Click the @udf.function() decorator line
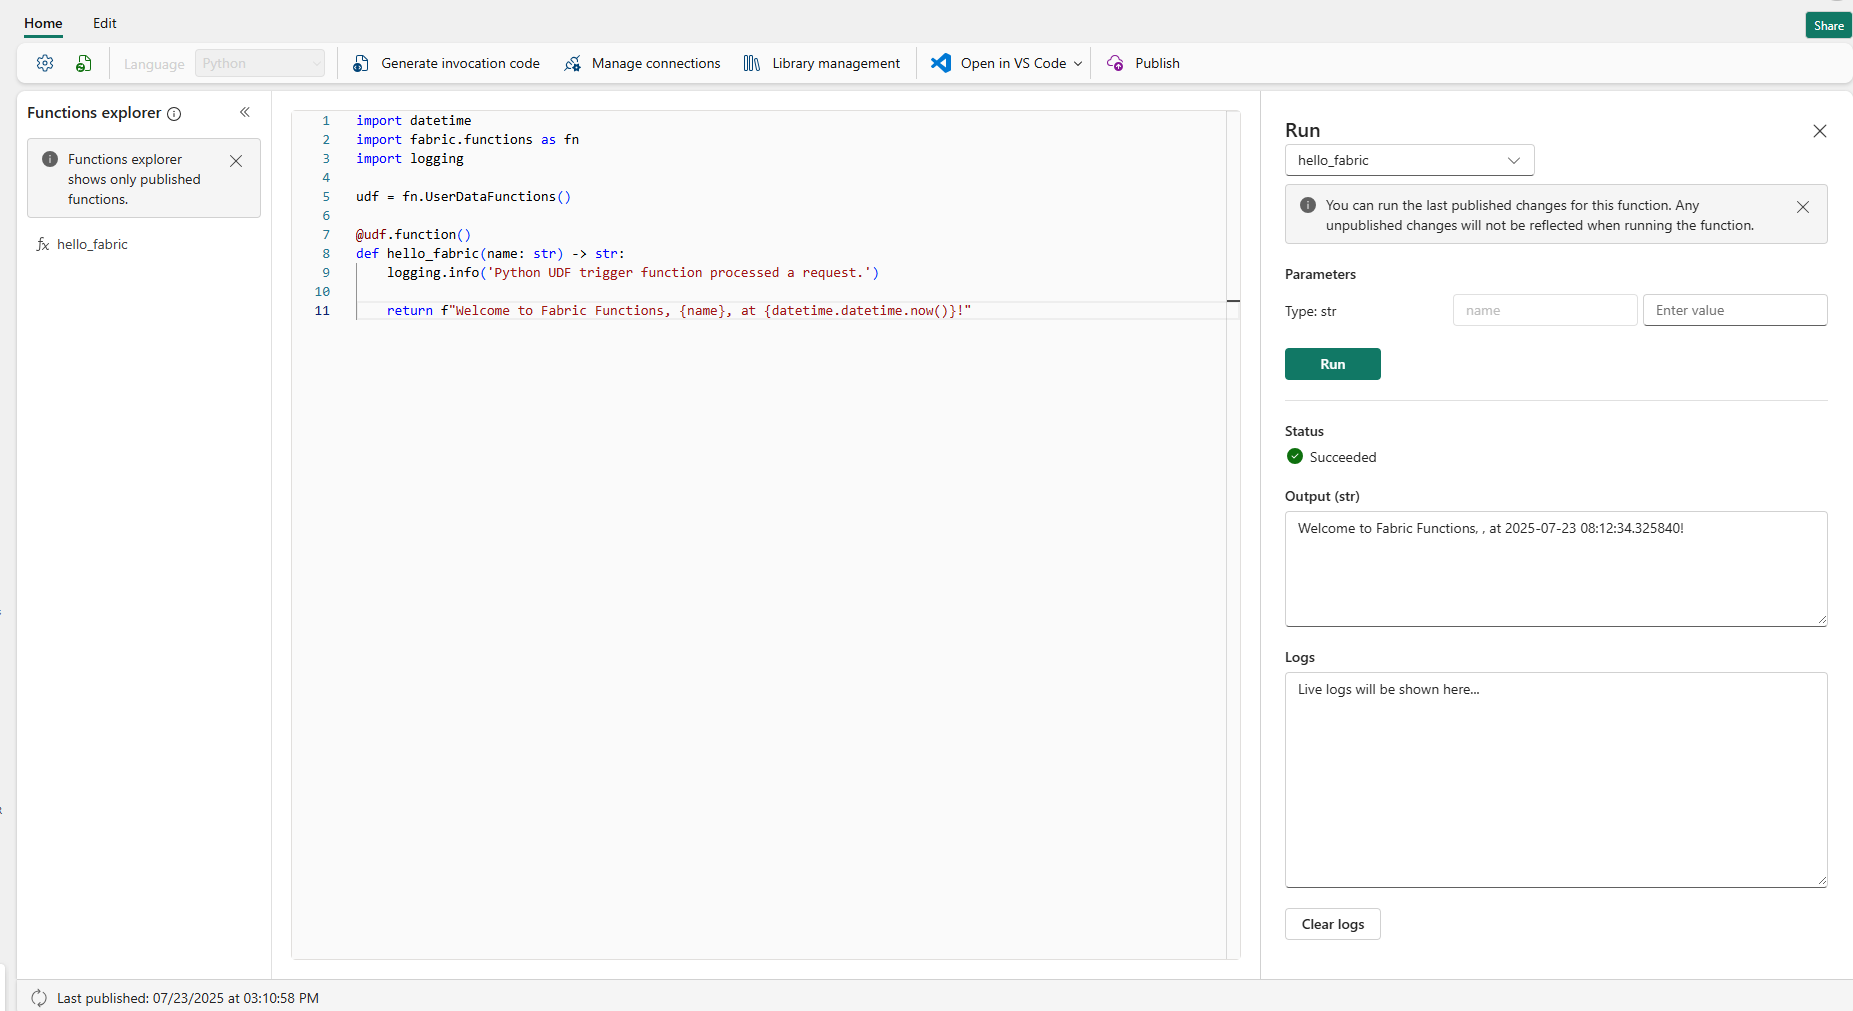This screenshot has height=1011, width=1853. [413, 235]
